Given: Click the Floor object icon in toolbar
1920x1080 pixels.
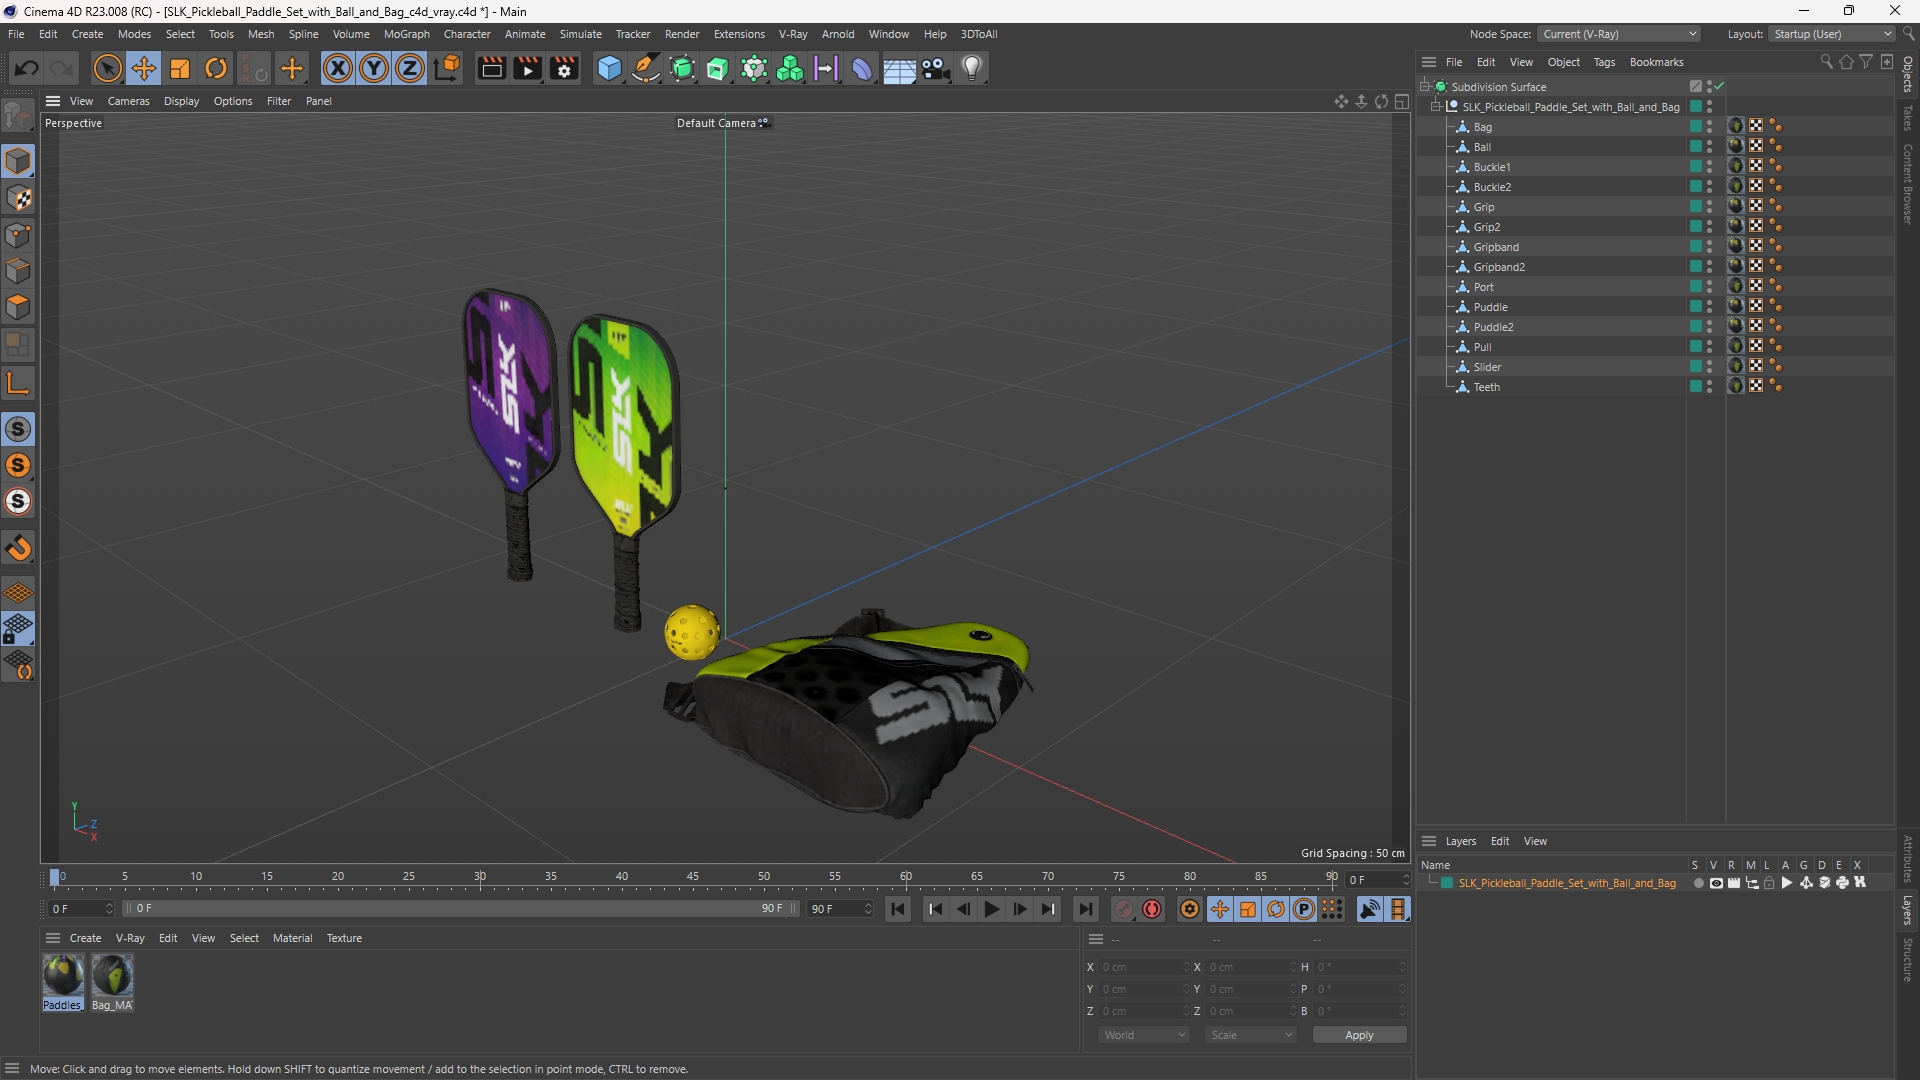Looking at the screenshot, I should click(x=898, y=68).
